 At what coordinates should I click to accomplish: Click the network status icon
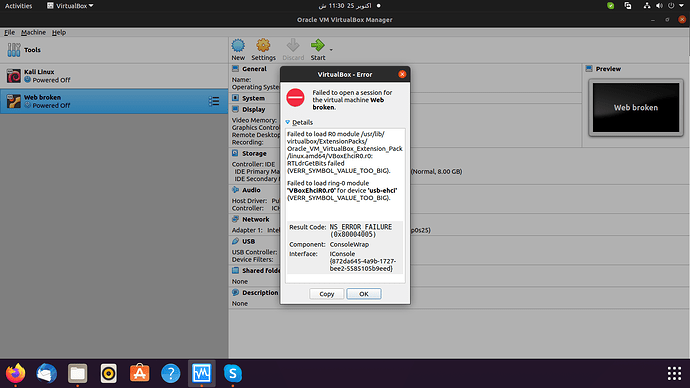coord(646,6)
